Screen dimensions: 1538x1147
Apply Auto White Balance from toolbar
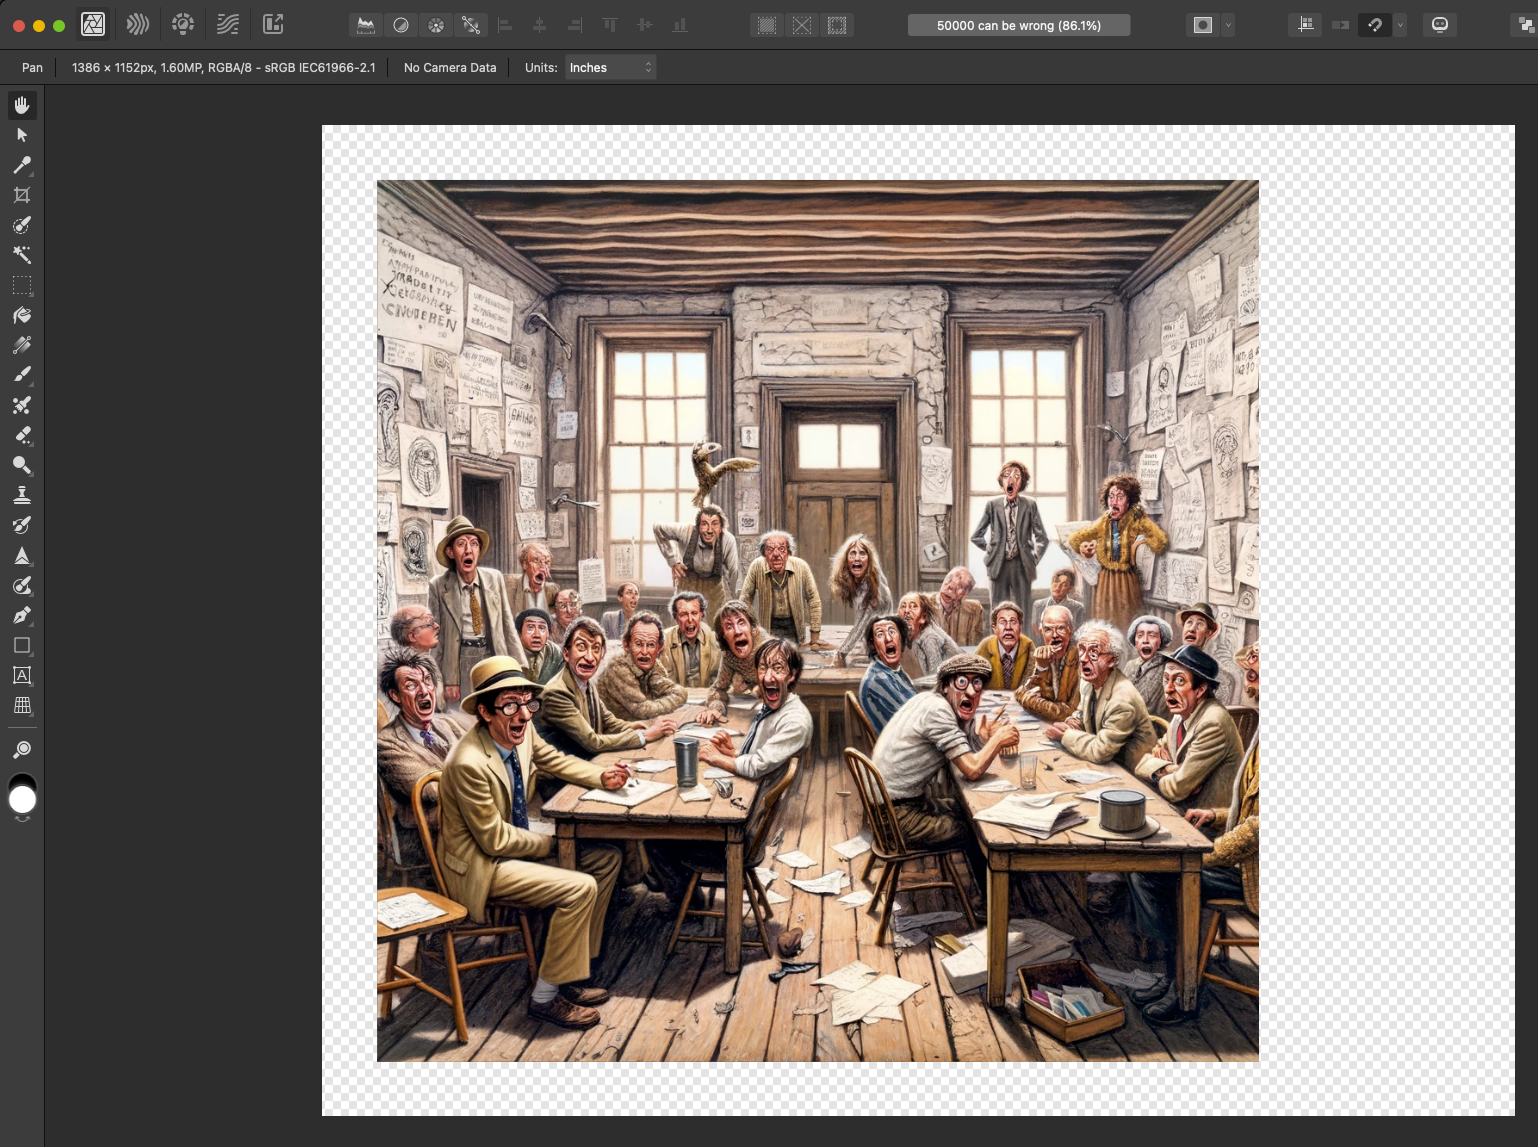[471, 25]
